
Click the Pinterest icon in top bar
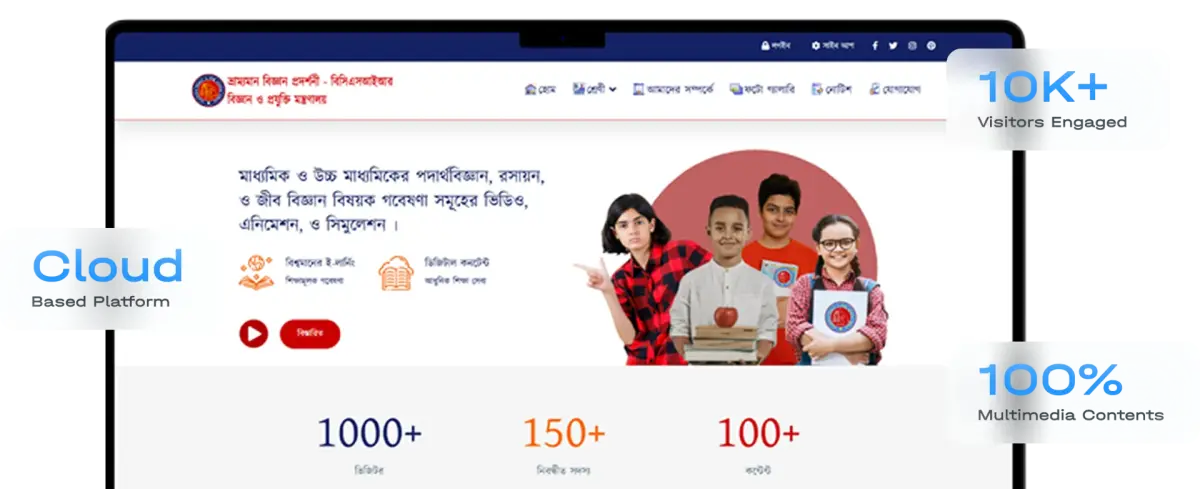(931, 46)
